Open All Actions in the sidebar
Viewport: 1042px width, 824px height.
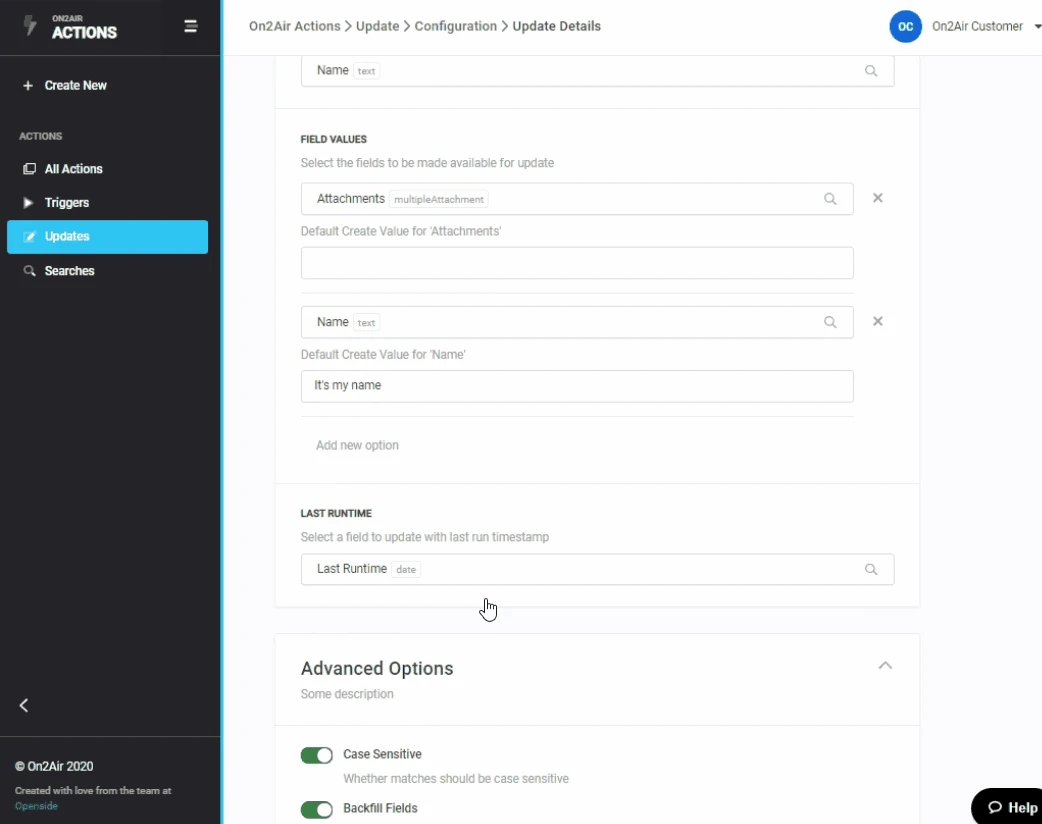coord(73,169)
